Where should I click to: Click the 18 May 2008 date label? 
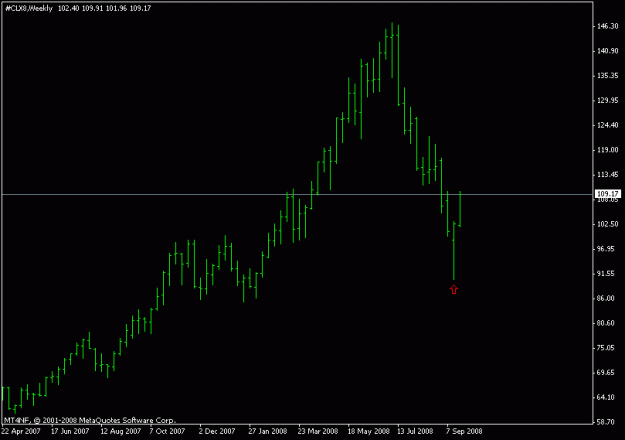368,431
